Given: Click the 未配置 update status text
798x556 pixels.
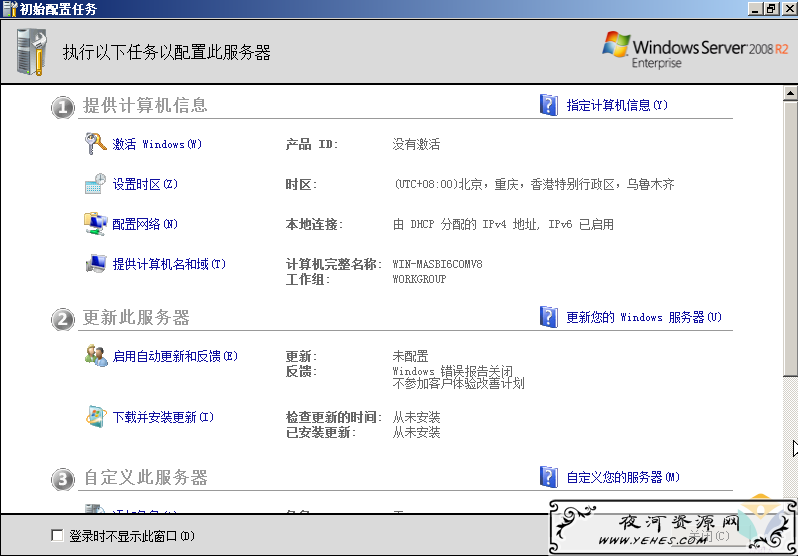Looking at the screenshot, I should tap(410, 356).
